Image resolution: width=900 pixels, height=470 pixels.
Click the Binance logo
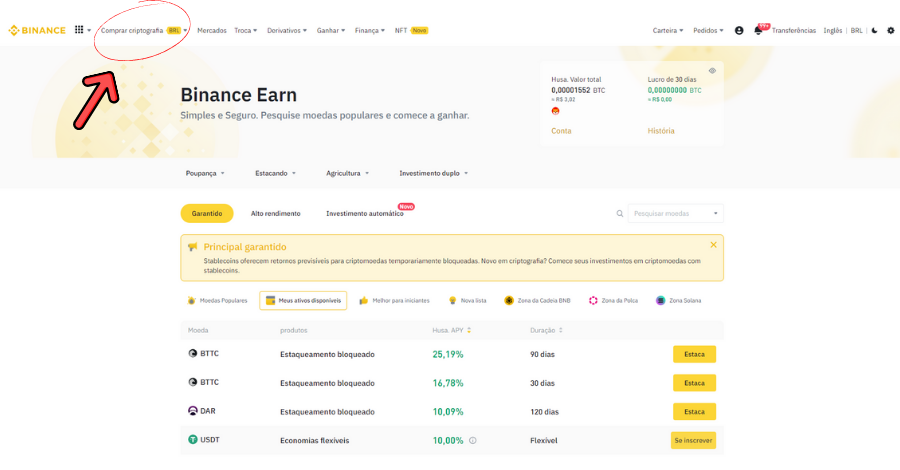[37, 30]
